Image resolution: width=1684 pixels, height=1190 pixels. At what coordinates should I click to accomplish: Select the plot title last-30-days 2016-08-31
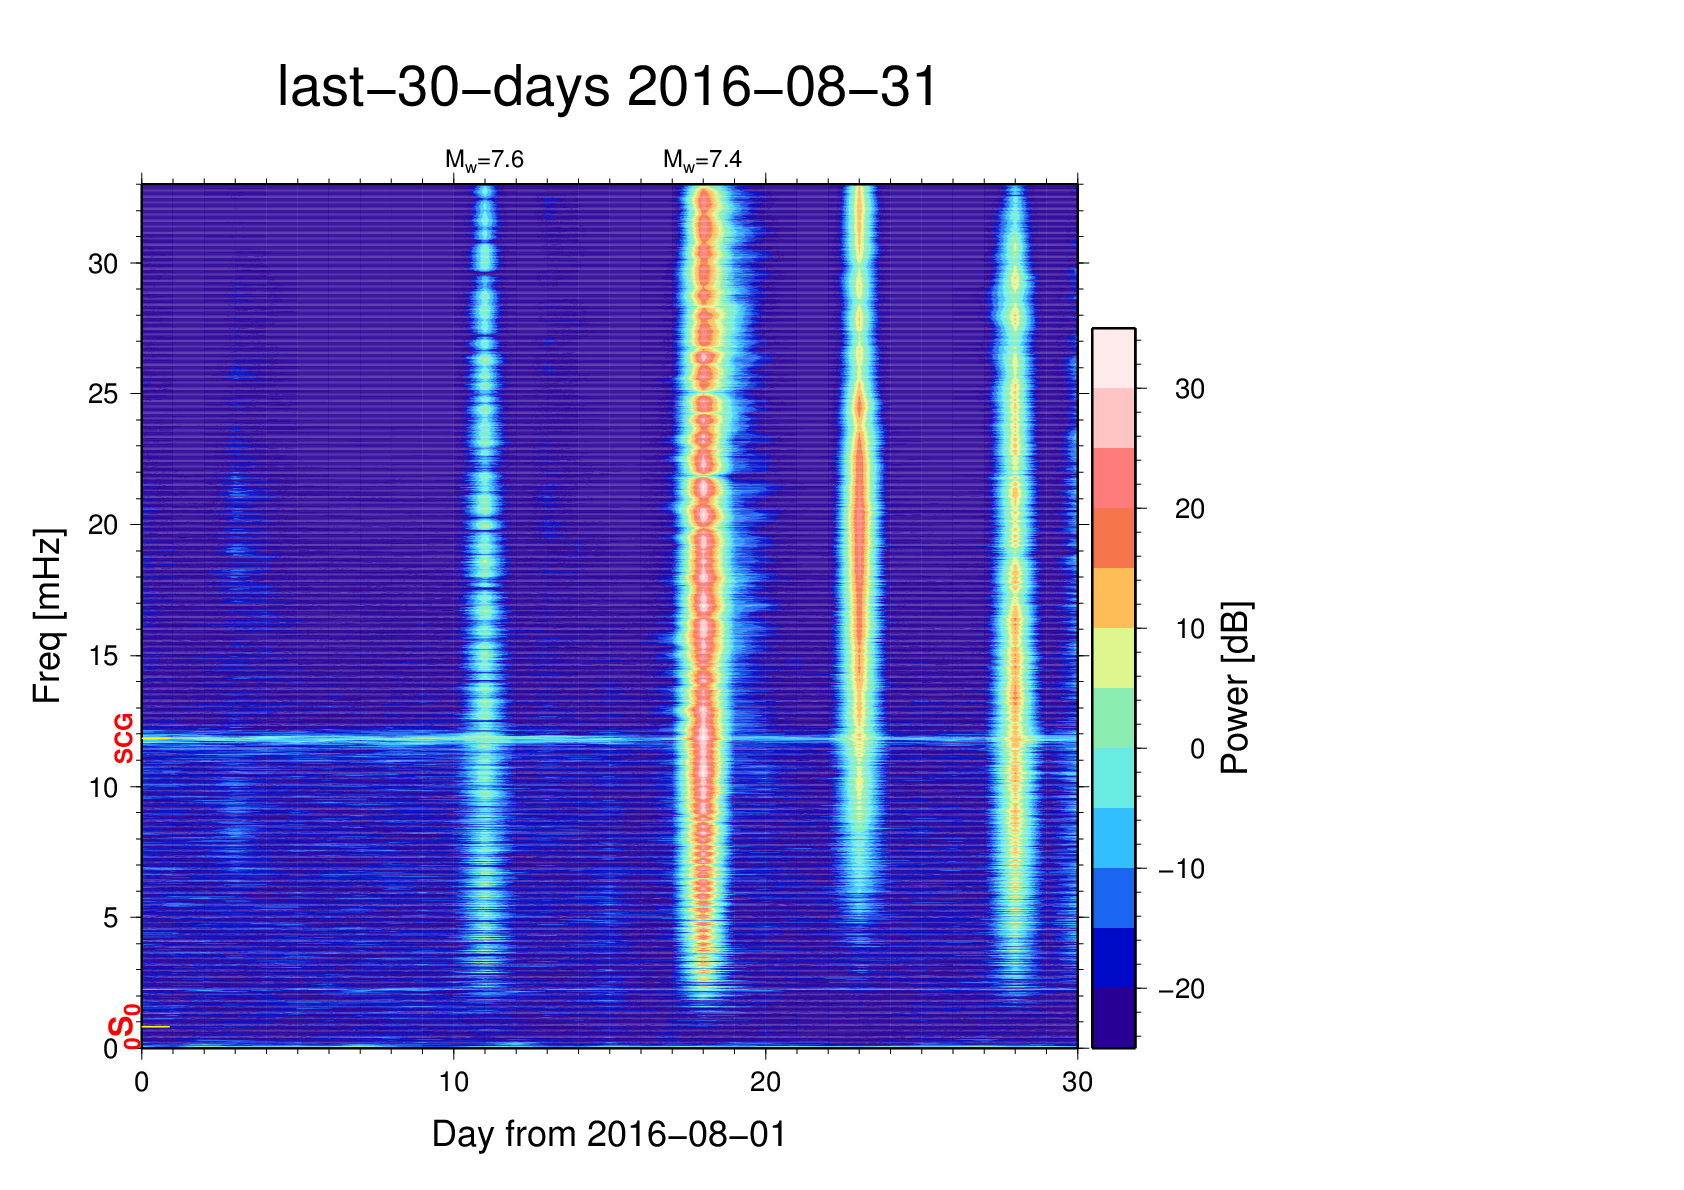607,87
